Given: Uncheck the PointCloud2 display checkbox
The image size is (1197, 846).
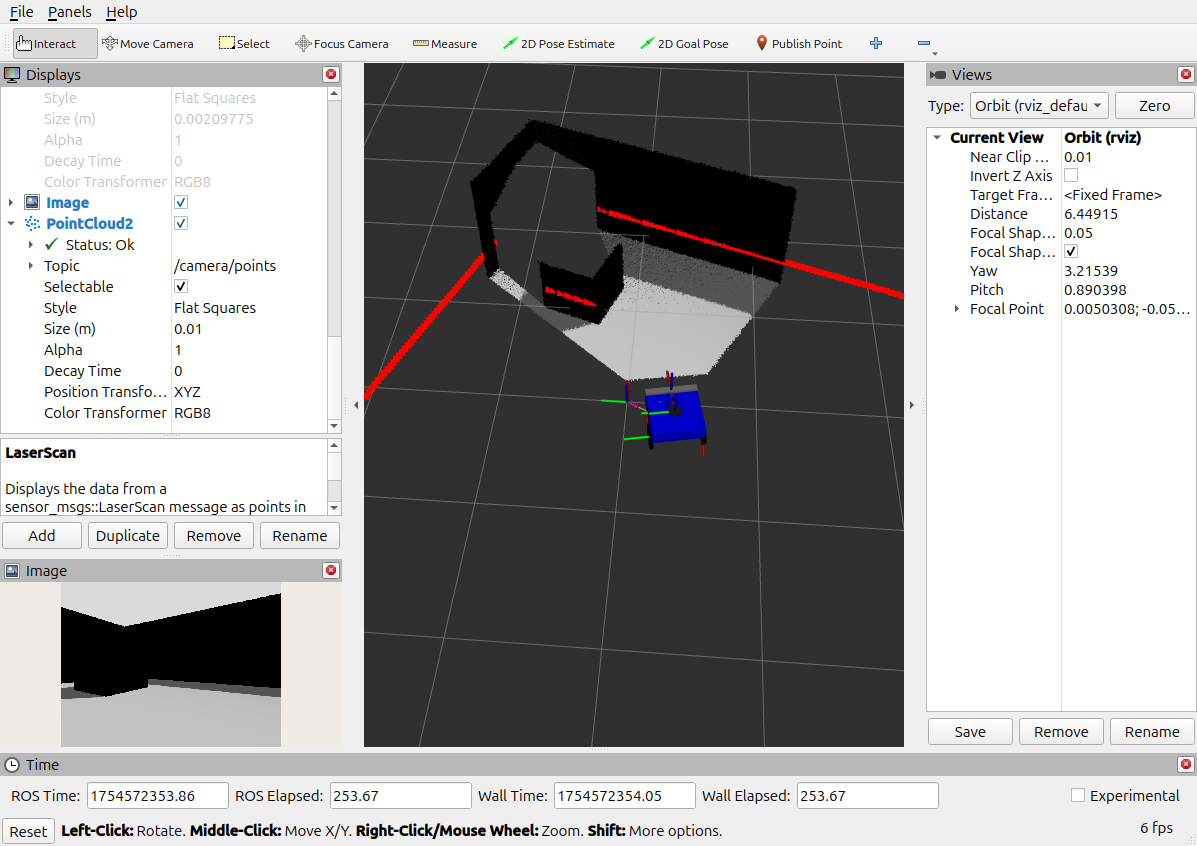Looking at the screenshot, I should [181, 224].
